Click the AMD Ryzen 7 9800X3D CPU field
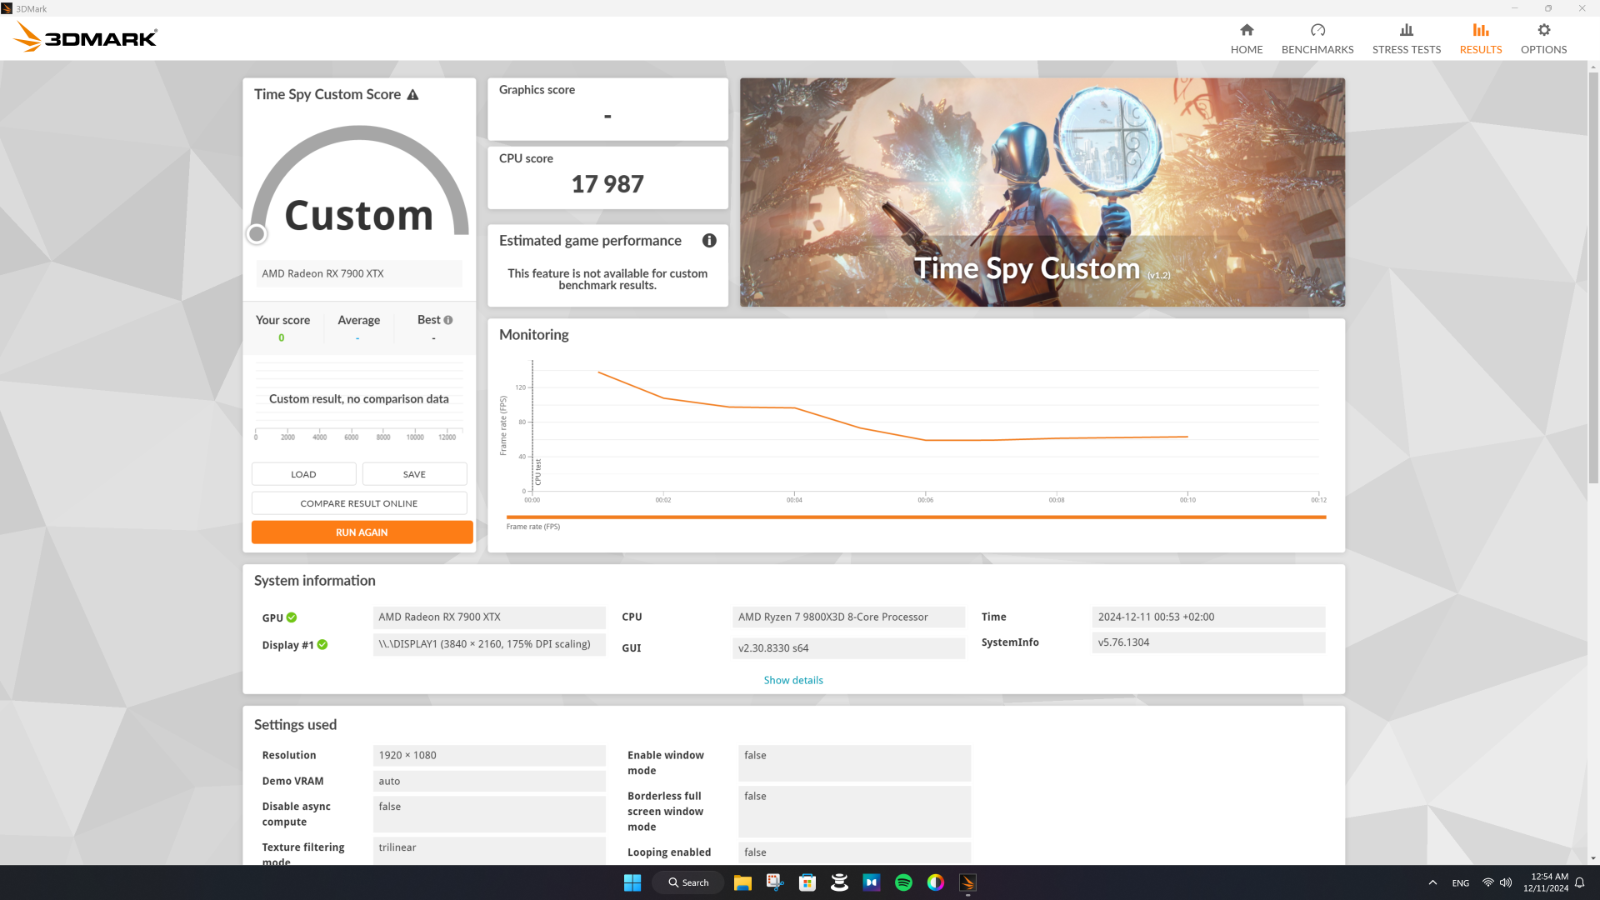 [x=849, y=617]
